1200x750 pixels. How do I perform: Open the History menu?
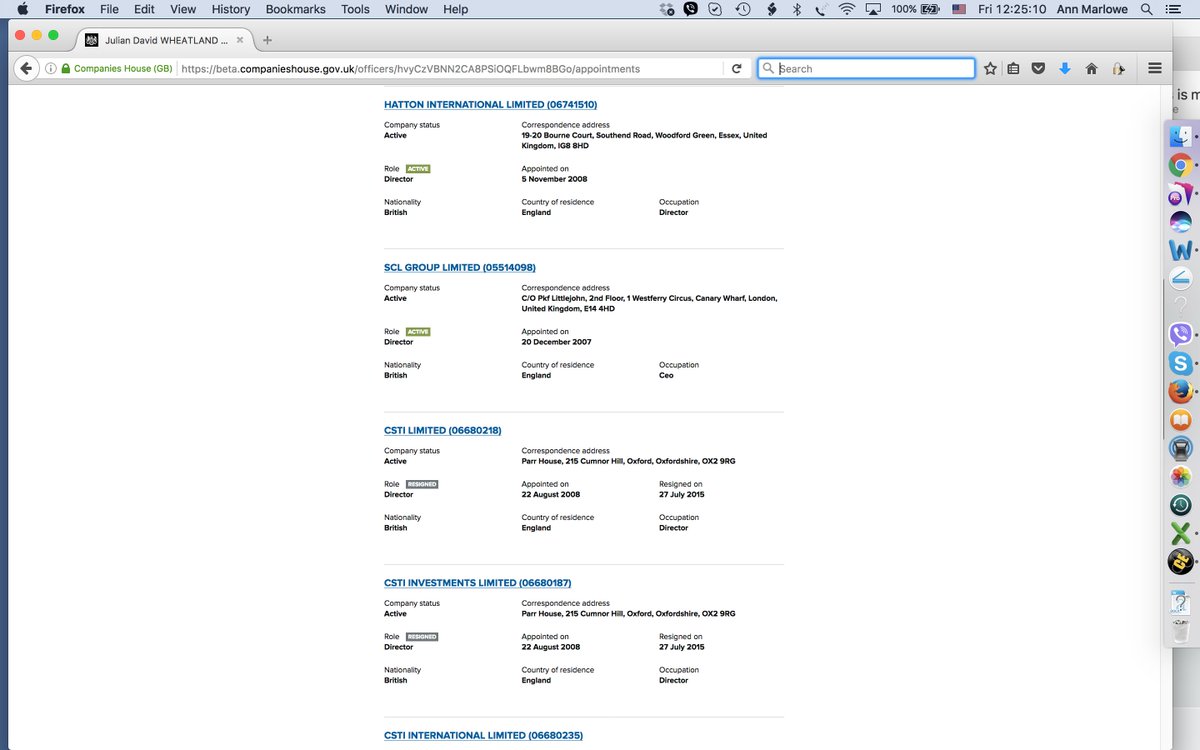(x=231, y=9)
